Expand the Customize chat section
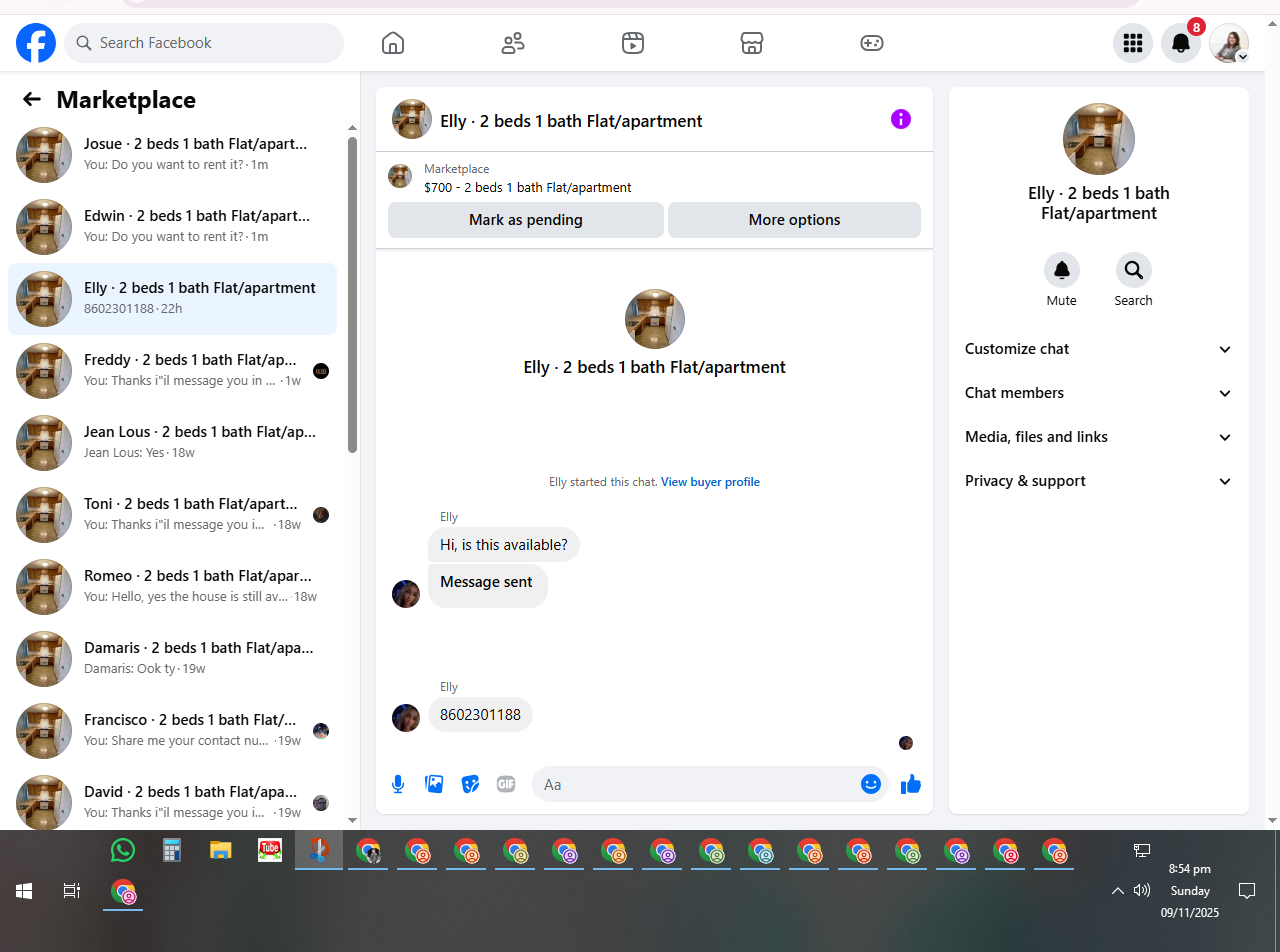 pyautogui.click(x=1099, y=349)
